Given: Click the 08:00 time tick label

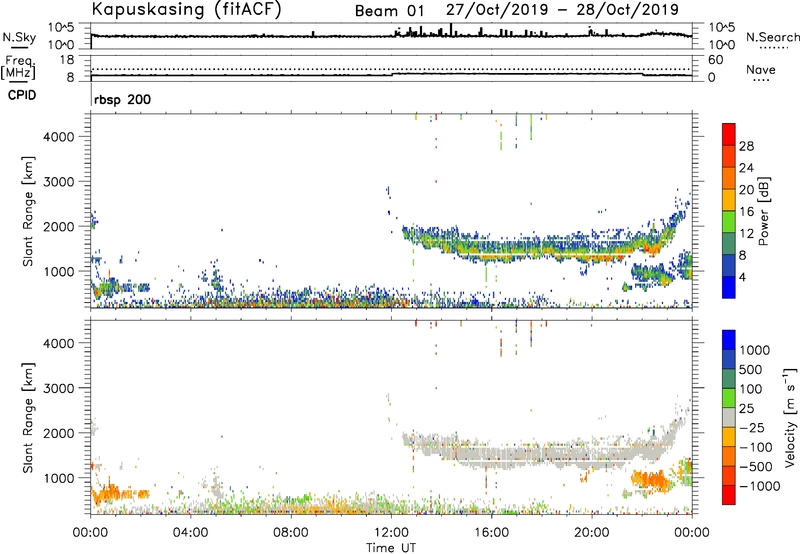Looking at the screenshot, I should pyautogui.click(x=290, y=533).
